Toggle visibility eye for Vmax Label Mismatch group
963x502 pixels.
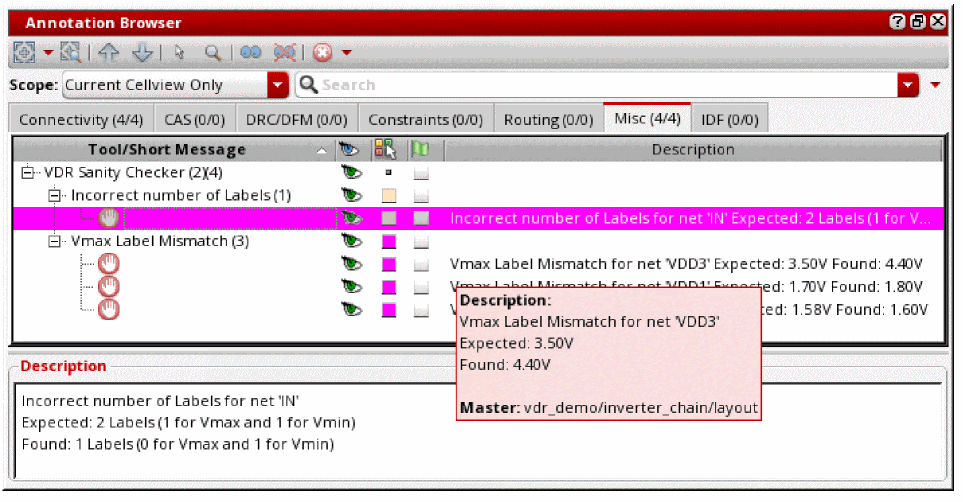coord(351,241)
